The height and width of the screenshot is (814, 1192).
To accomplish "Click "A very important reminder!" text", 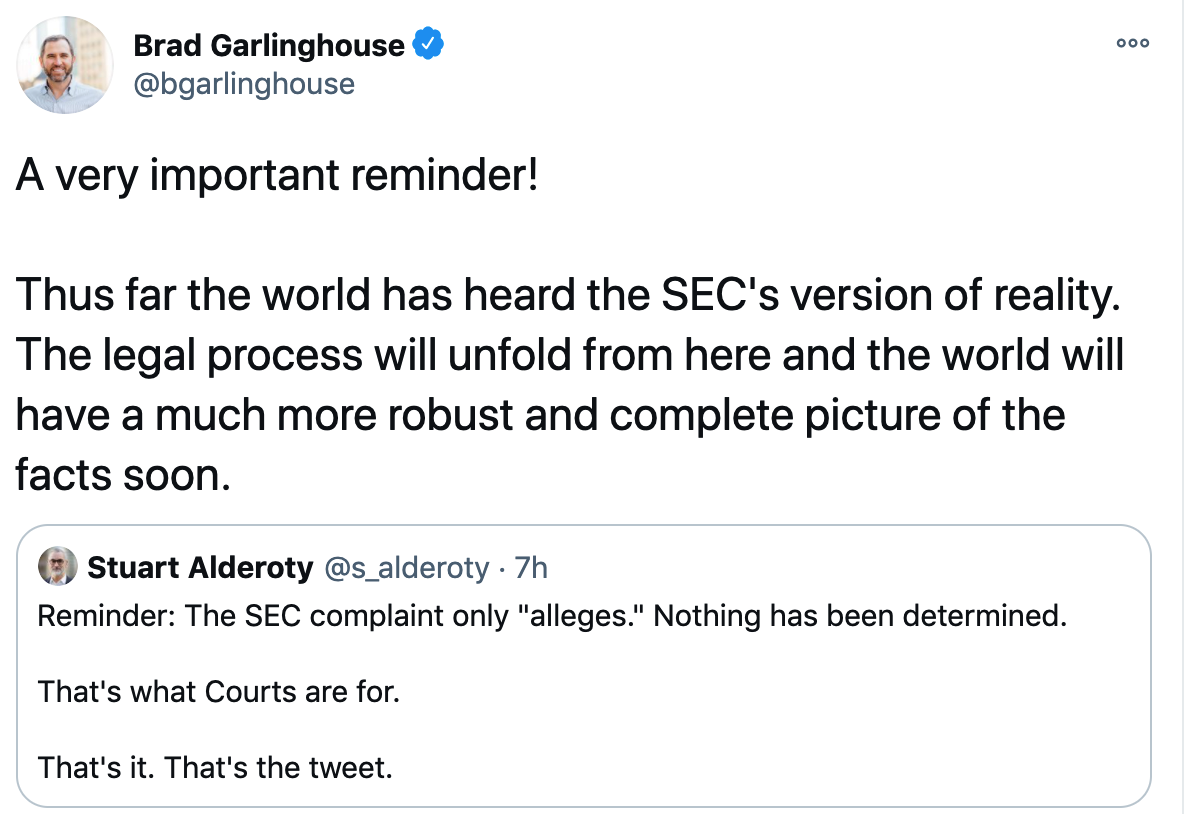I will (277, 177).
